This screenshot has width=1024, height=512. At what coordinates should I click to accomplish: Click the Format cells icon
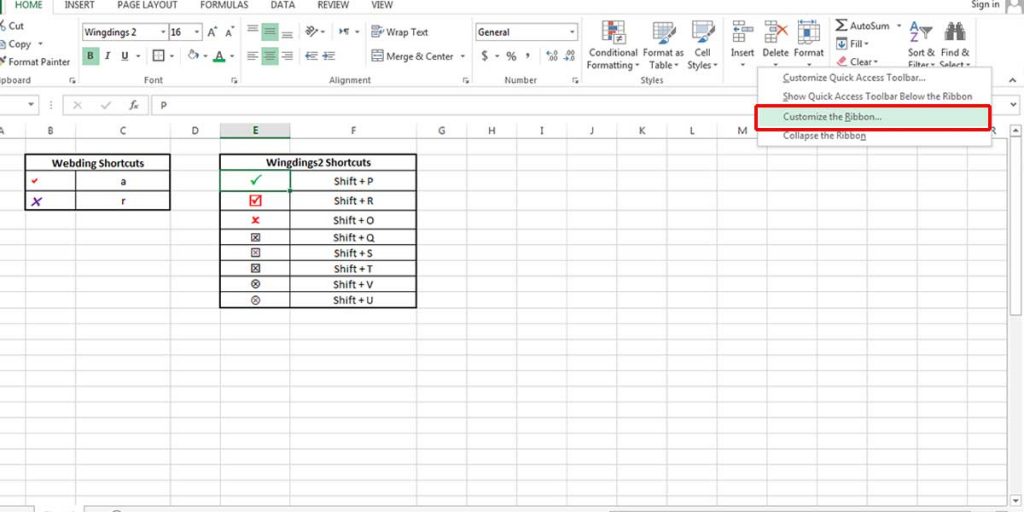coord(808,33)
